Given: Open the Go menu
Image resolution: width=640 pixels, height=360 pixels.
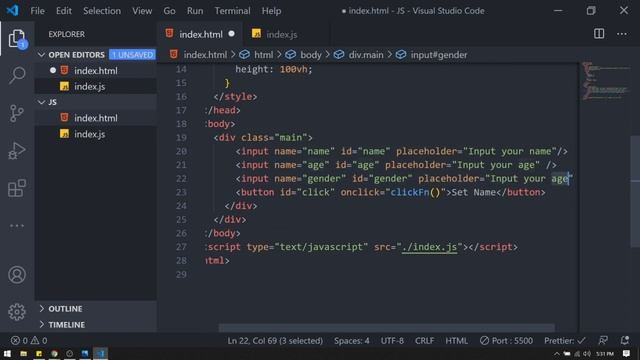Looking at the screenshot, I should click(x=169, y=11).
